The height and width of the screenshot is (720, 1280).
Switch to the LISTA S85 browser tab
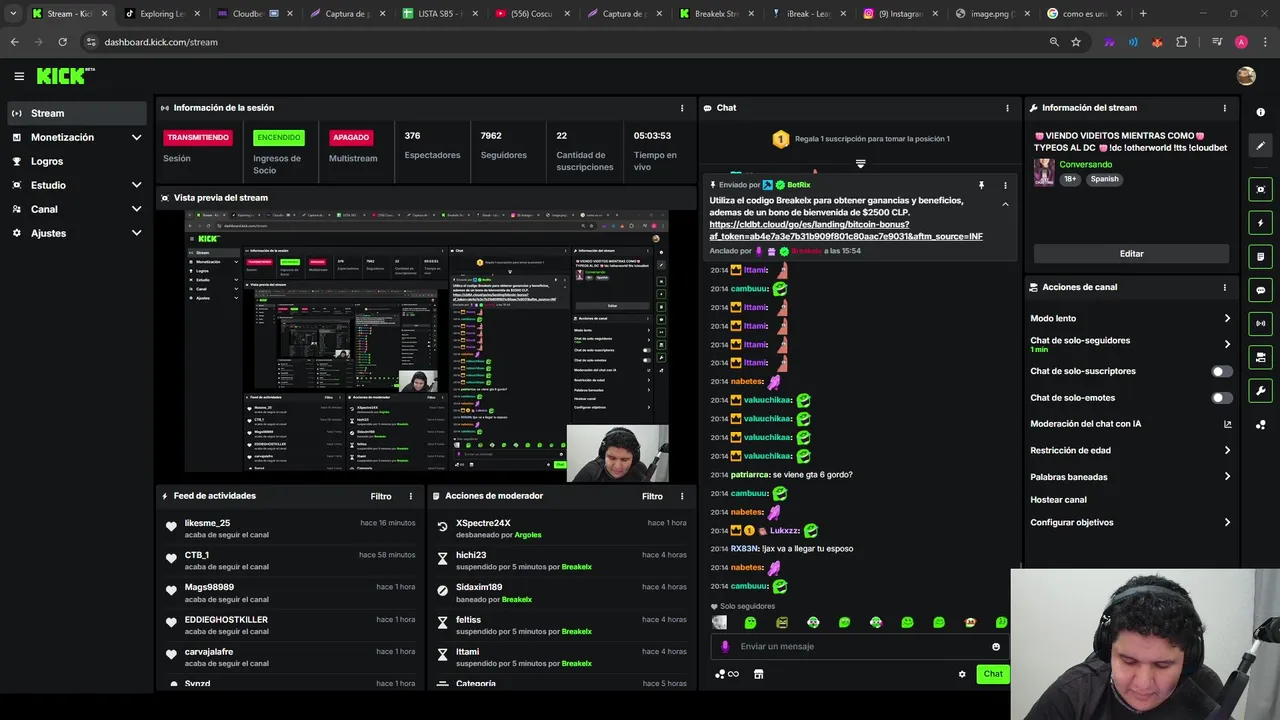pos(438,14)
